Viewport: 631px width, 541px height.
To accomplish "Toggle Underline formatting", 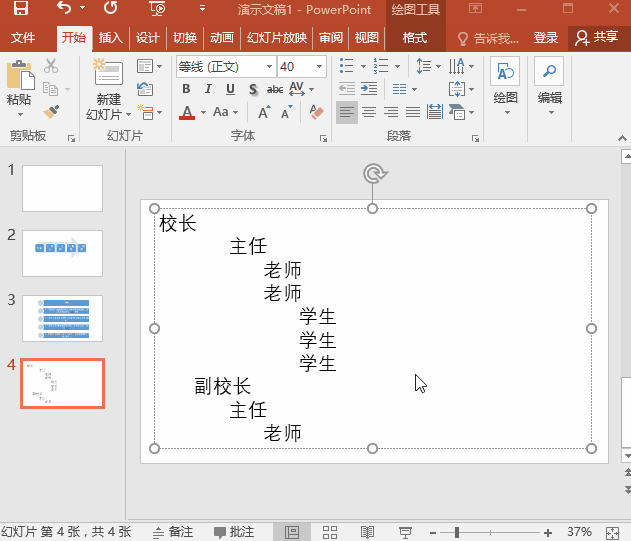I will [x=229, y=89].
